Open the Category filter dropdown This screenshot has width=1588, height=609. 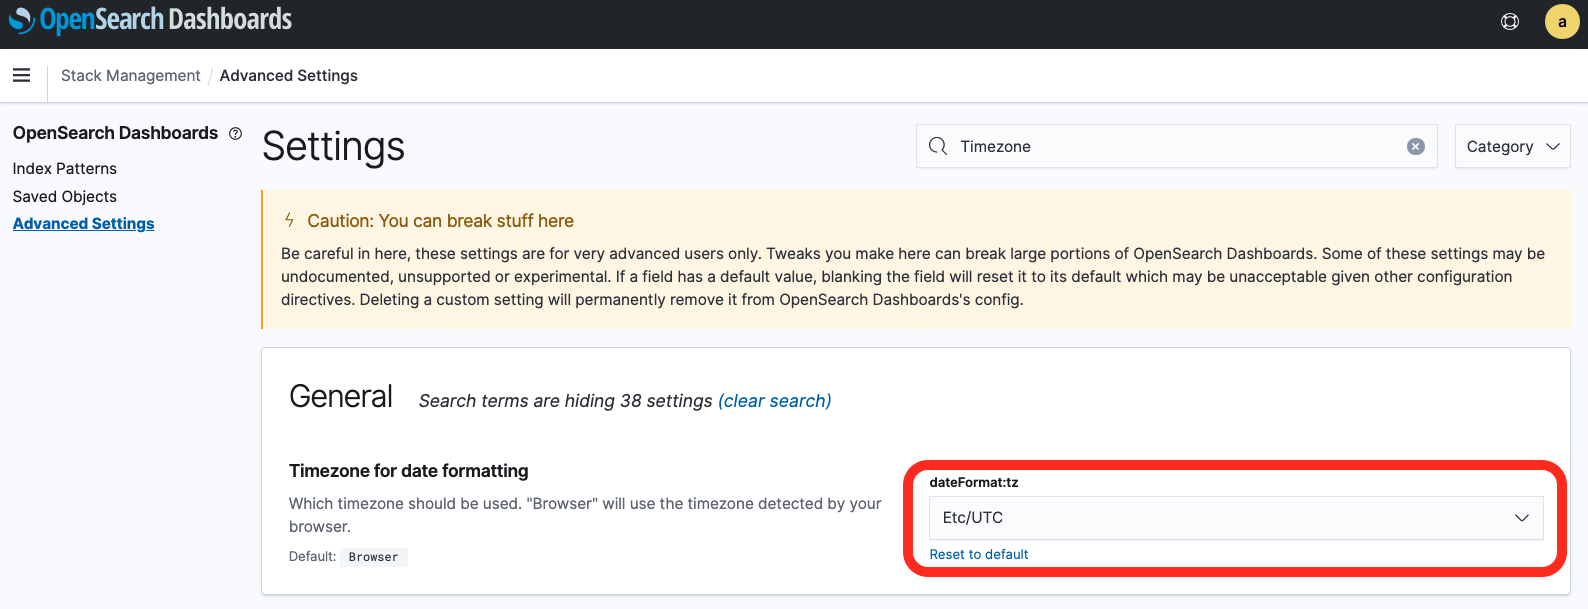pos(1512,146)
